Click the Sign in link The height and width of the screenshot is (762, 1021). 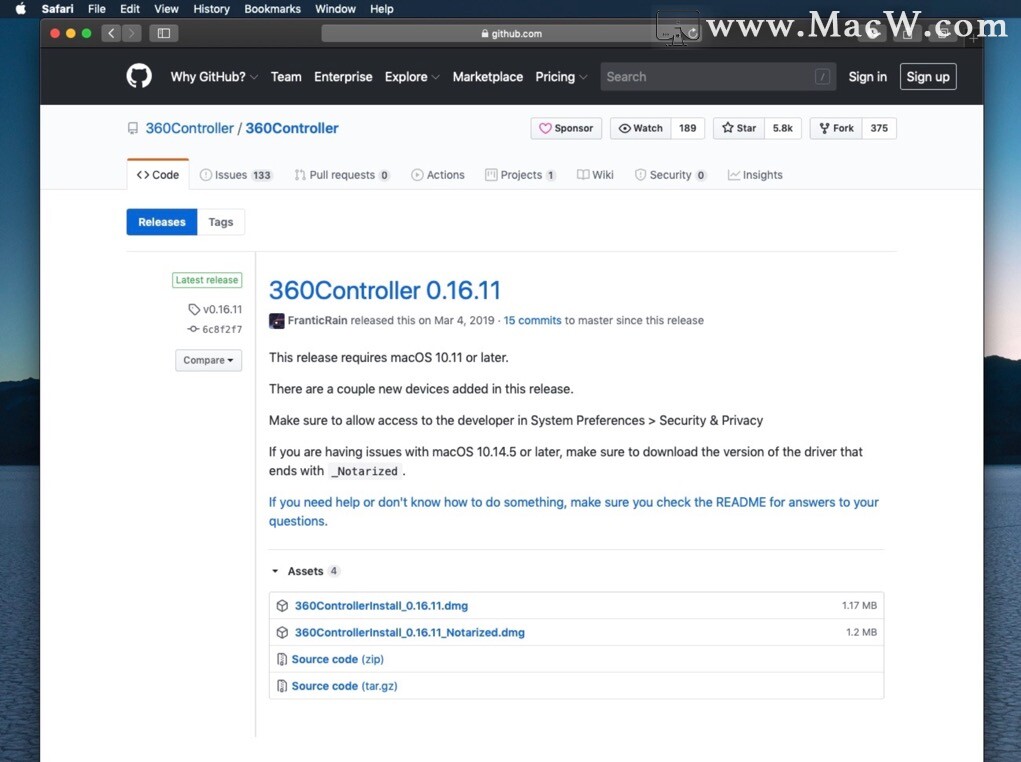pyautogui.click(x=867, y=77)
